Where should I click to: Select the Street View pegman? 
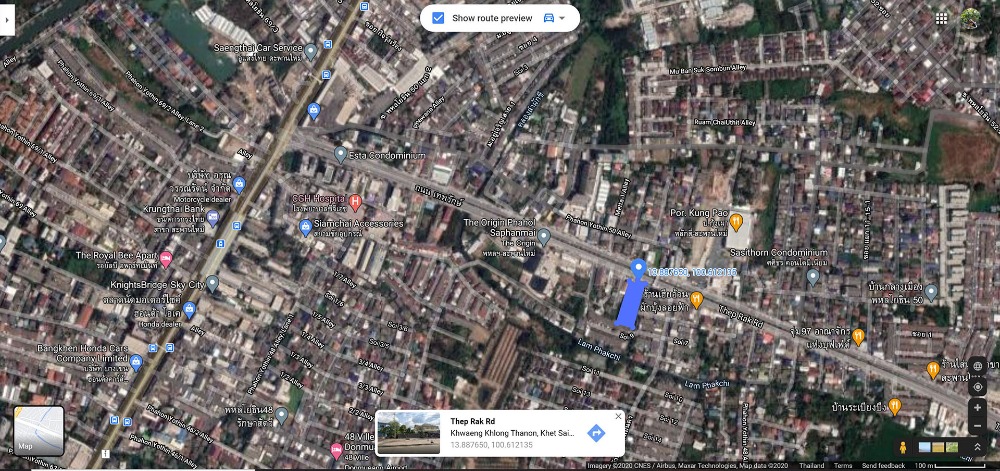click(904, 447)
